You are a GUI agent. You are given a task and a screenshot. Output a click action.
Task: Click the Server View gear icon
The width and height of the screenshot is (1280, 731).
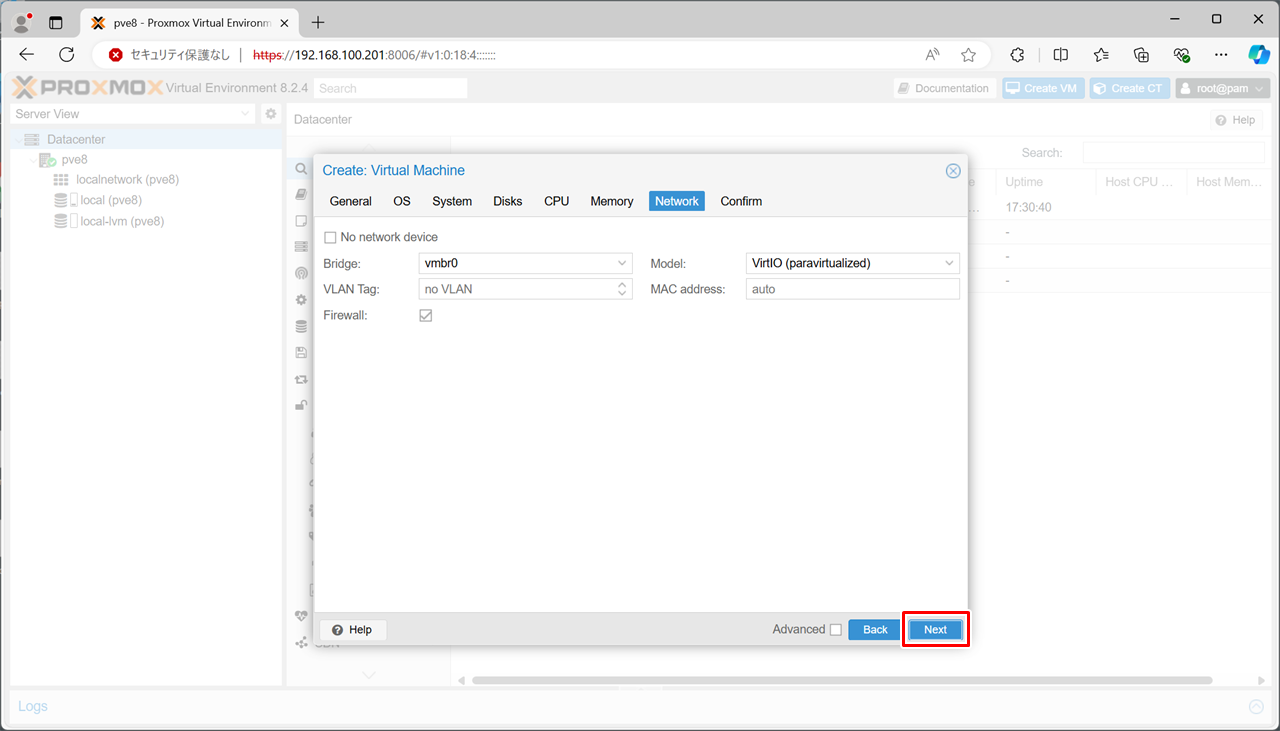[x=270, y=114]
